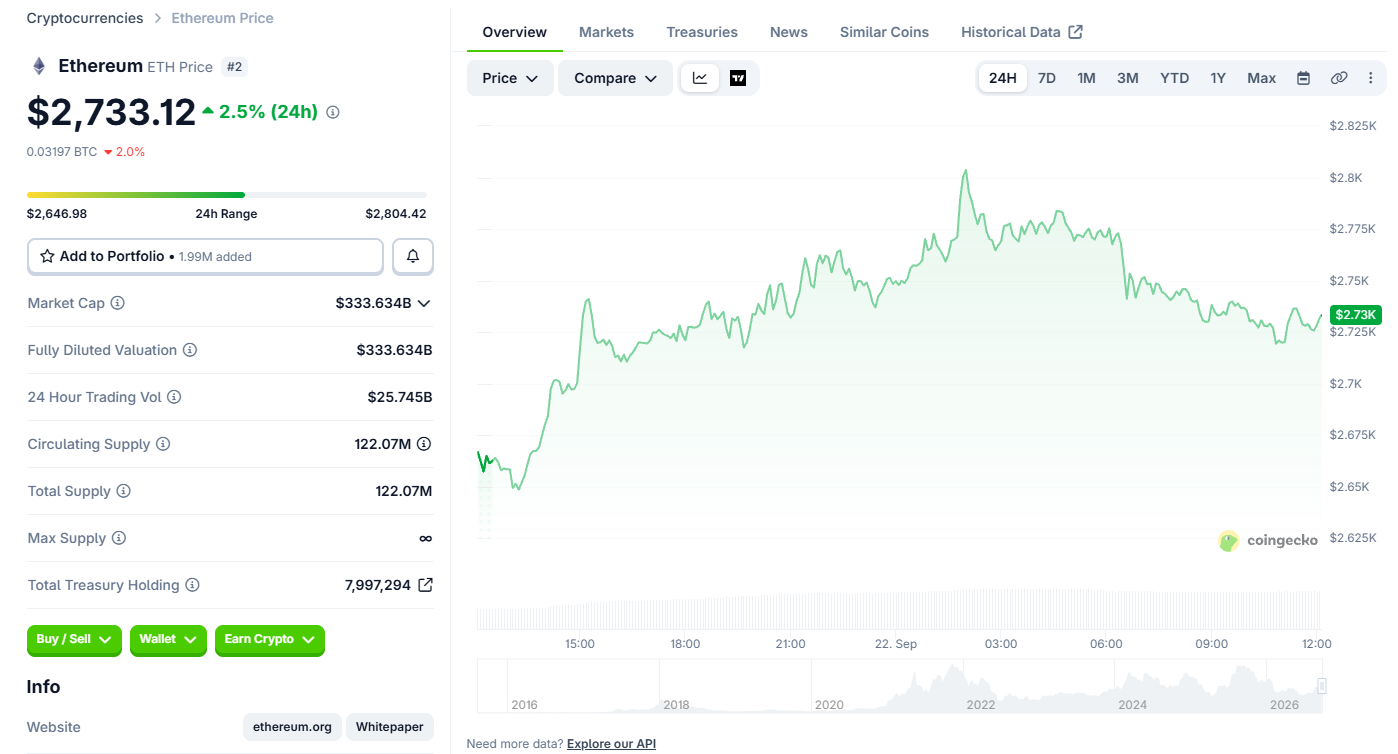Select the Max time range
The width and height of the screenshot is (1398, 754).
(1262, 78)
